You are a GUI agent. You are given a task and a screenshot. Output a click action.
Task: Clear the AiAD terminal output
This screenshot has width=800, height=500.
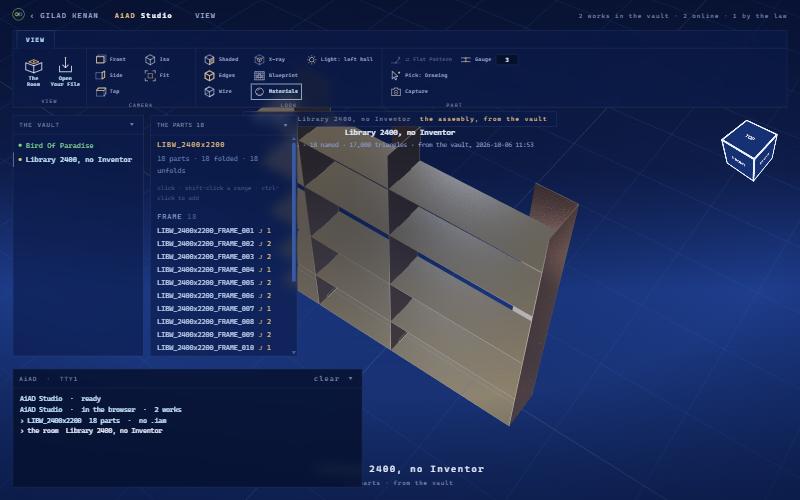(327, 379)
